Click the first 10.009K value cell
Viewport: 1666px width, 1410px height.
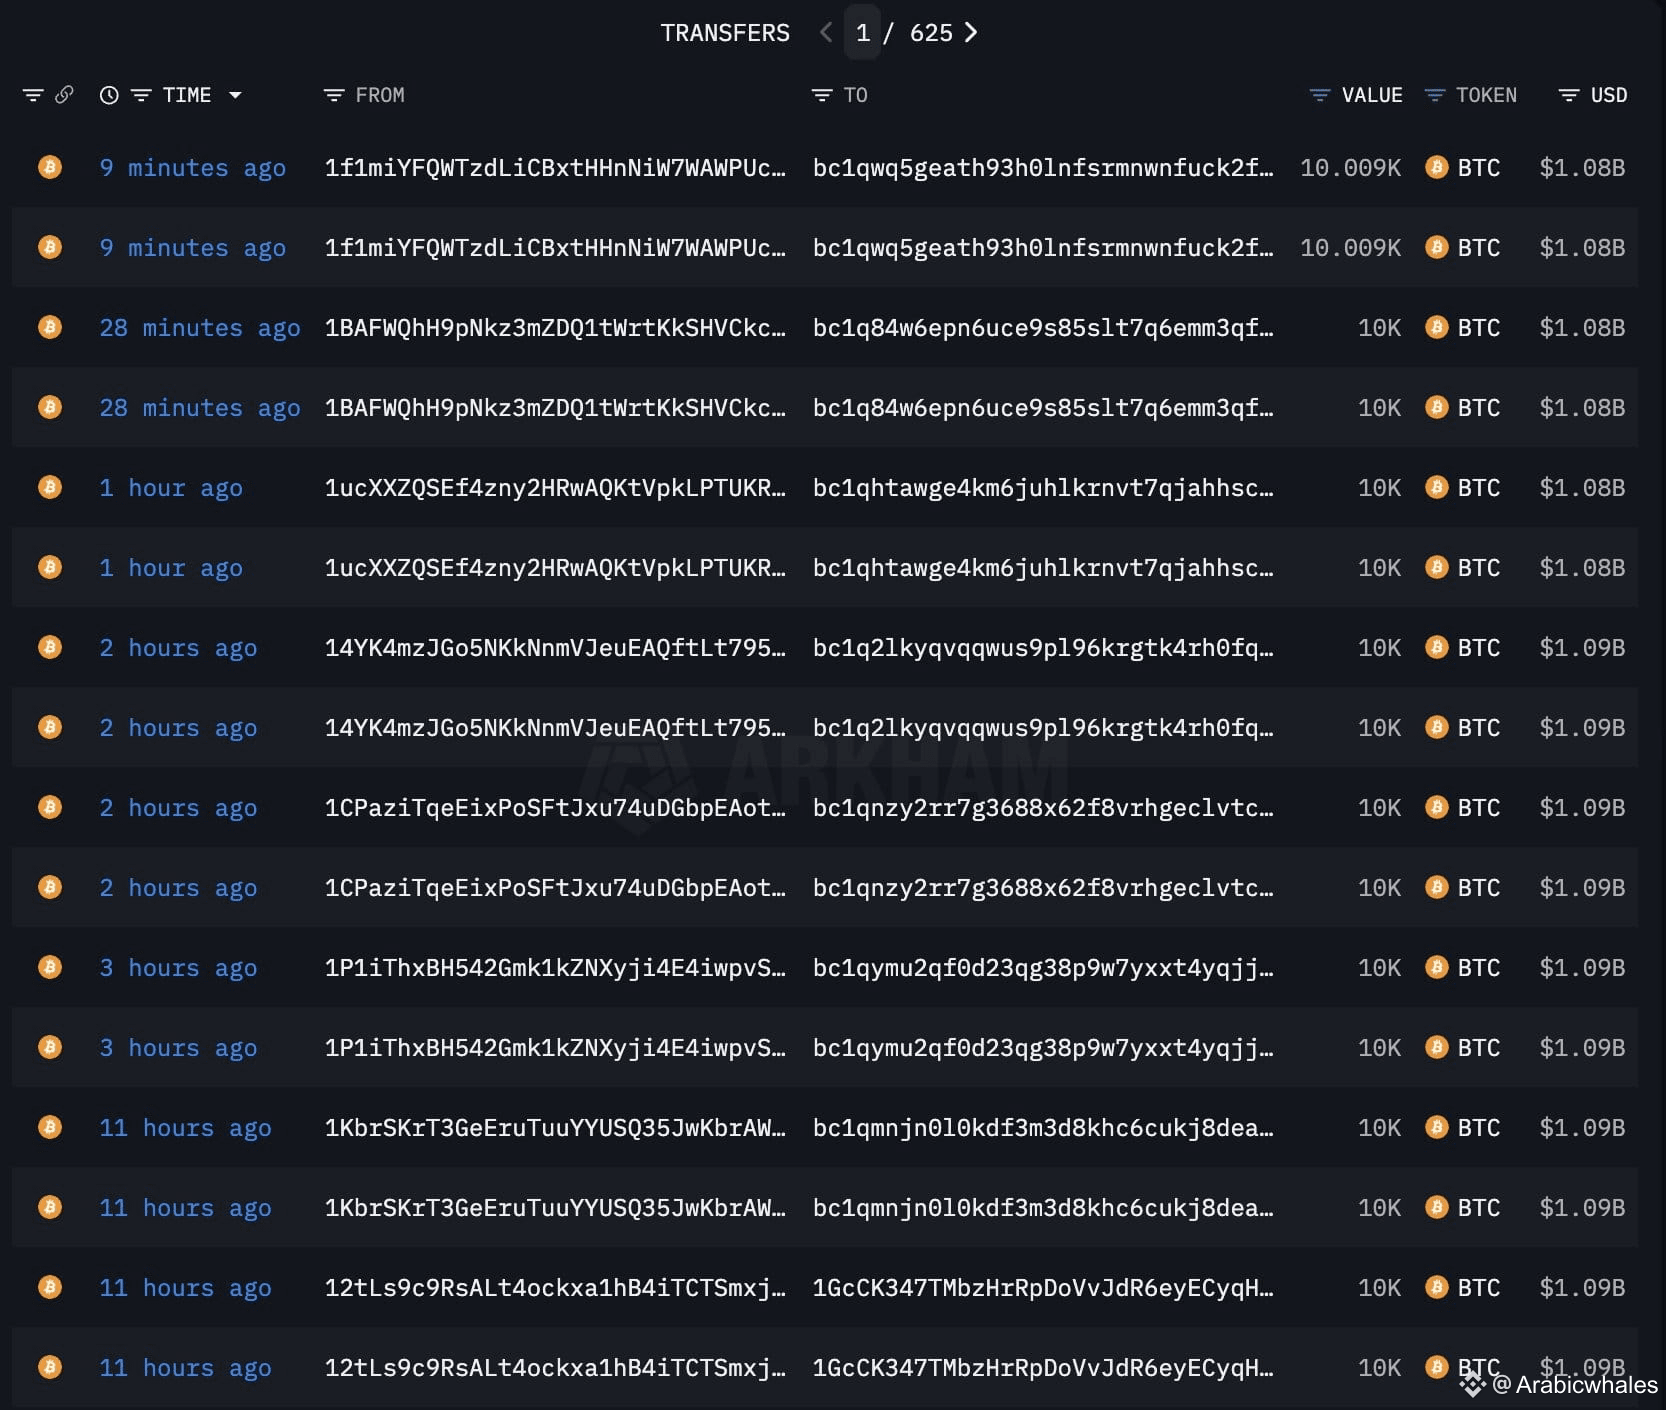click(x=1350, y=167)
